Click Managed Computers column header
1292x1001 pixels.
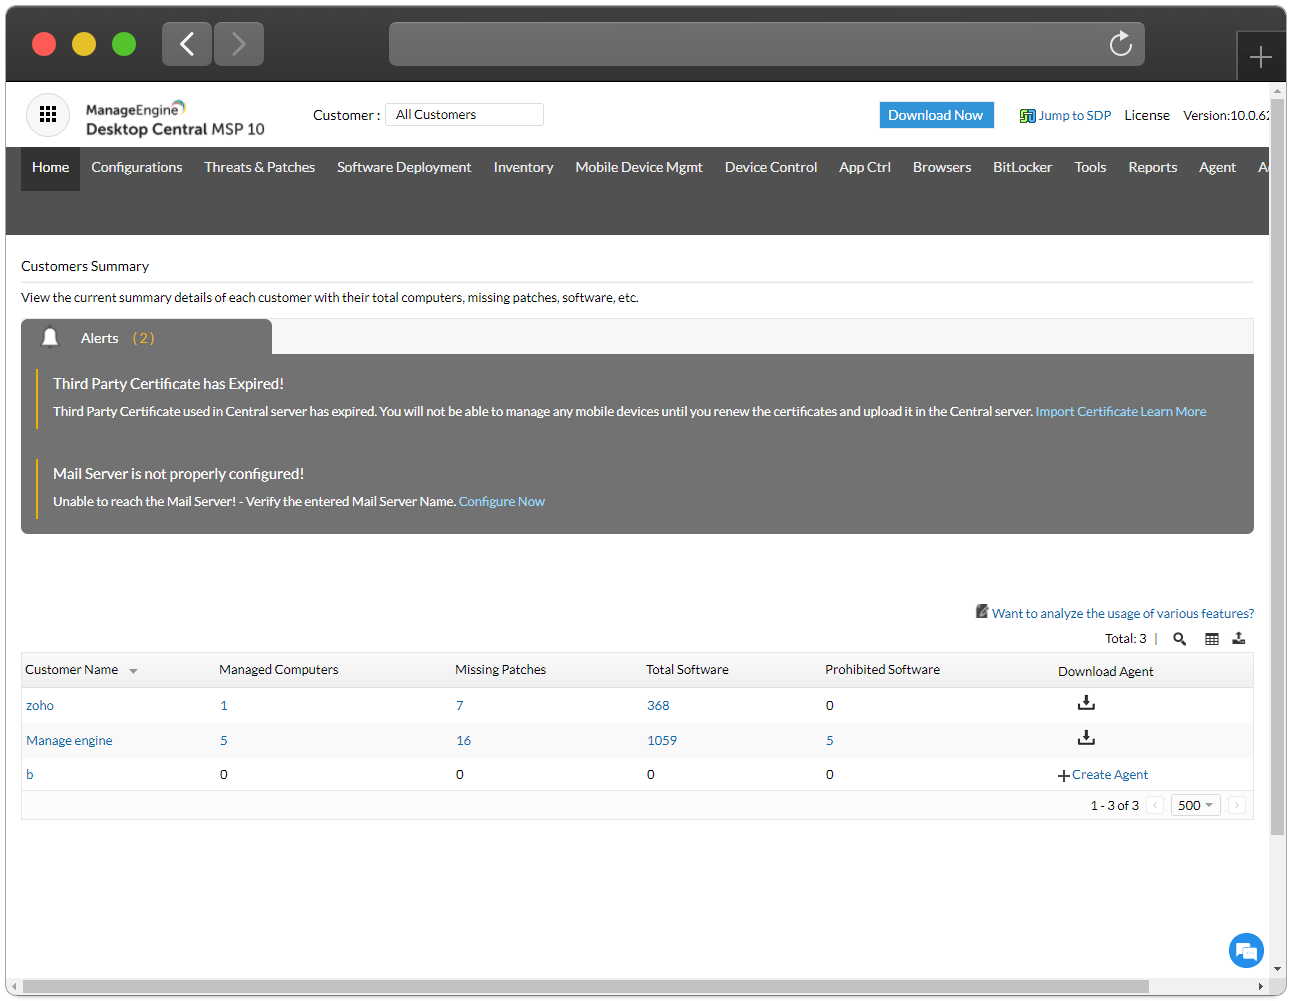coord(278,670)
